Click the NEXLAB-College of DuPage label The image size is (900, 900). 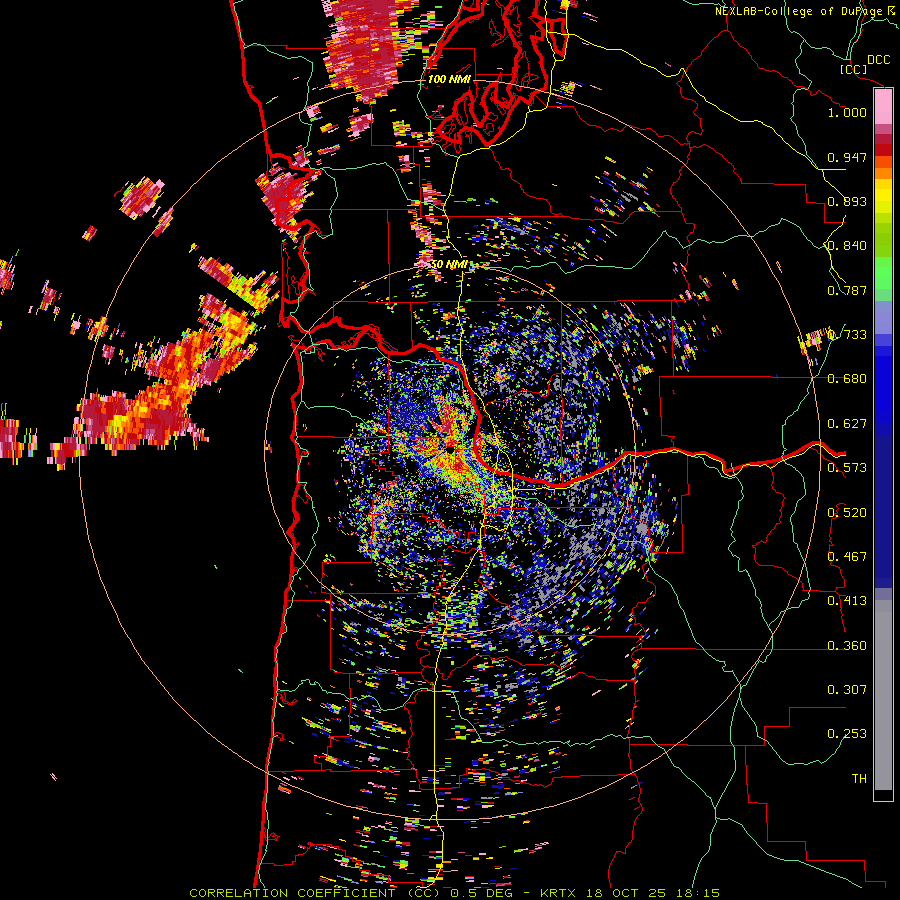(x=807, y=11)
